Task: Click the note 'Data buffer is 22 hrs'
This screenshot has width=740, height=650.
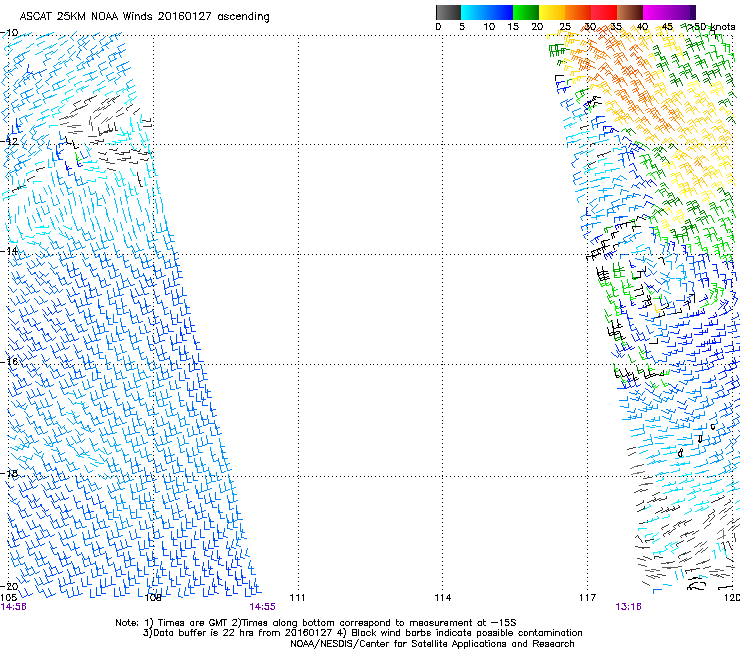Action: pos(202,633)
